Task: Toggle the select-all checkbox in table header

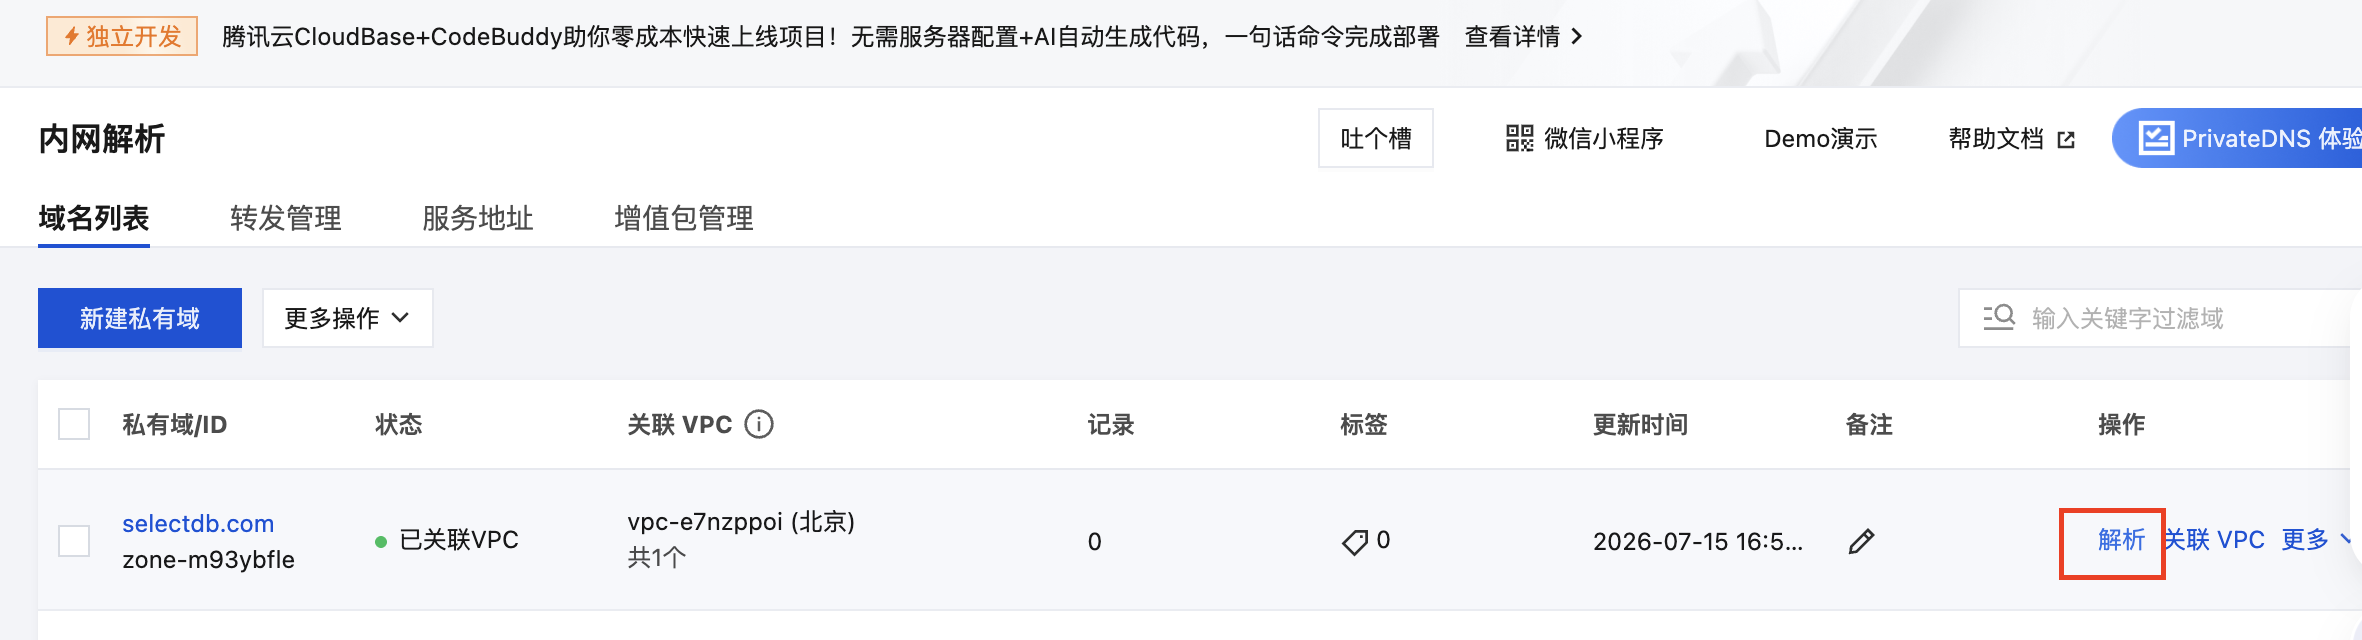Action: point(74,424)
